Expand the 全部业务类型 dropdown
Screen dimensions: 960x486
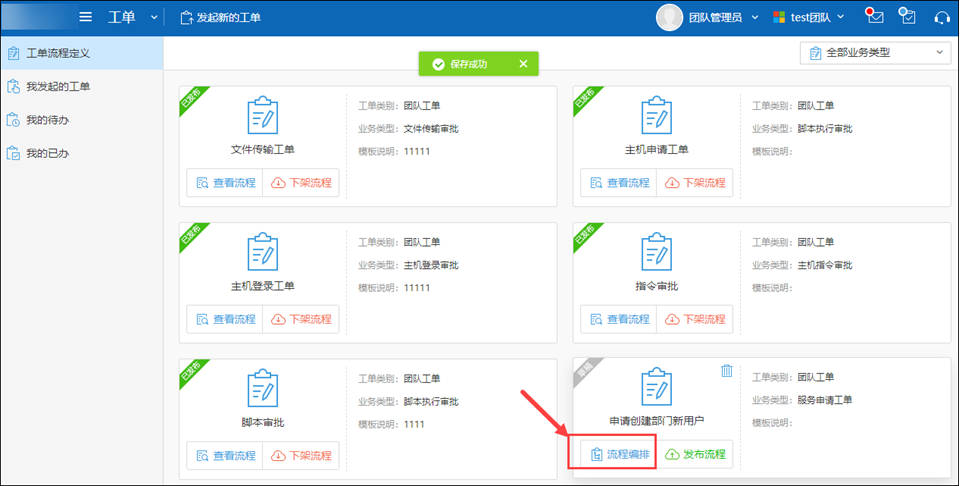point(875,53)
